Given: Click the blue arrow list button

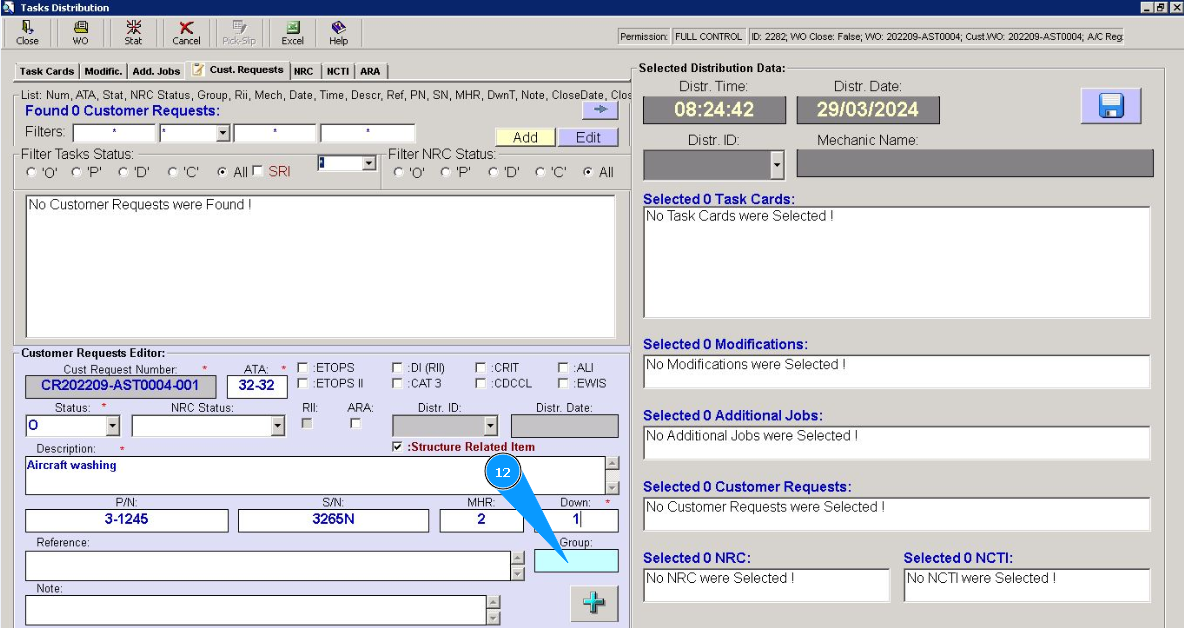Looking at the screenshot, I should click(x=600, y=110).
